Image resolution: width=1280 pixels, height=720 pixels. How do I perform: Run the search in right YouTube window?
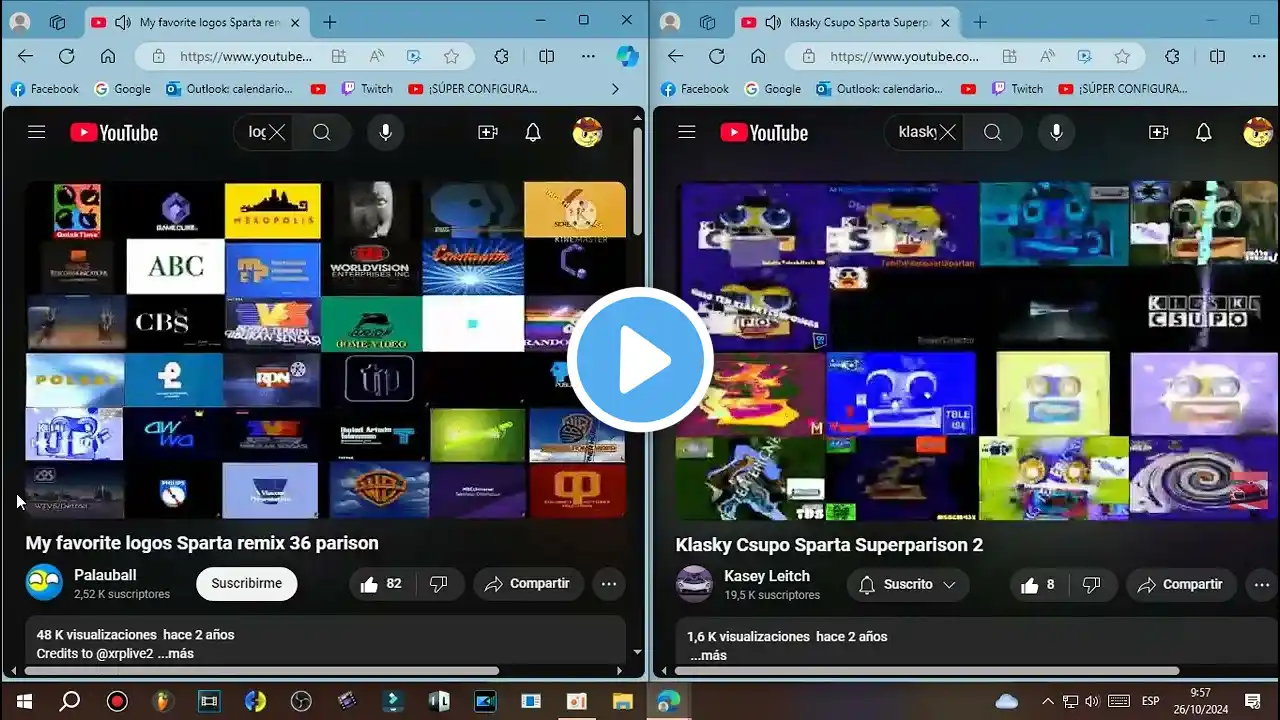click(x=992, y=132)
